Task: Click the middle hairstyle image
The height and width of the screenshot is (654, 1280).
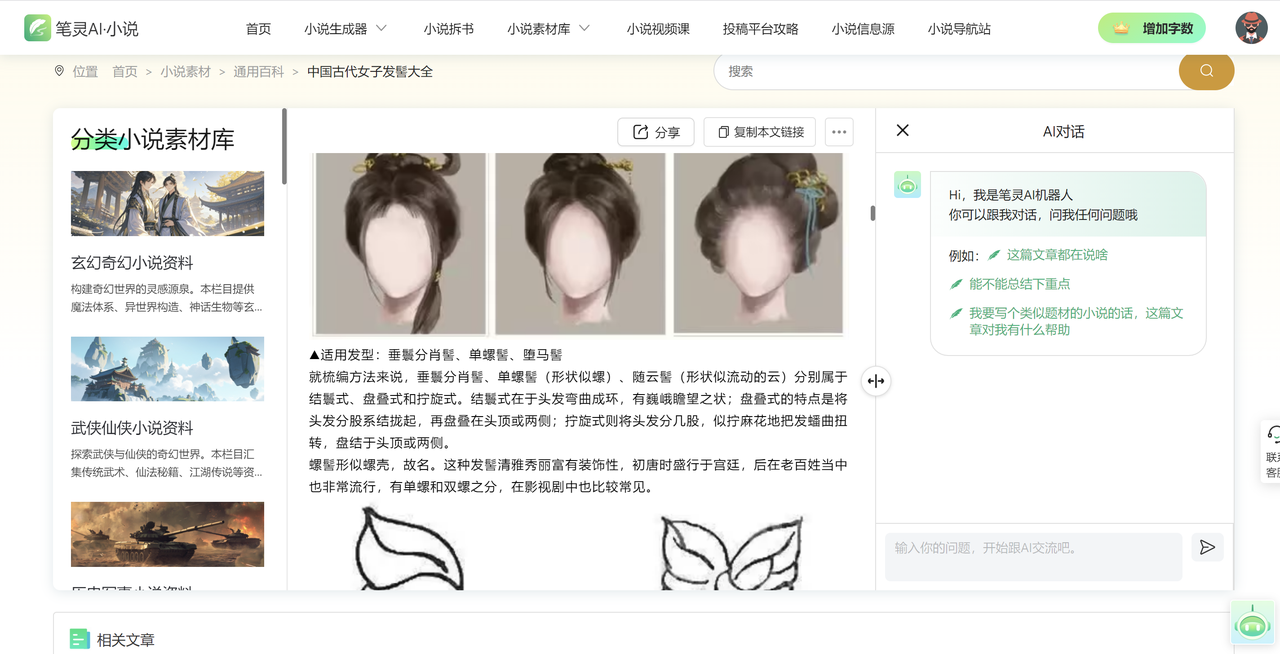Action: 580,243
